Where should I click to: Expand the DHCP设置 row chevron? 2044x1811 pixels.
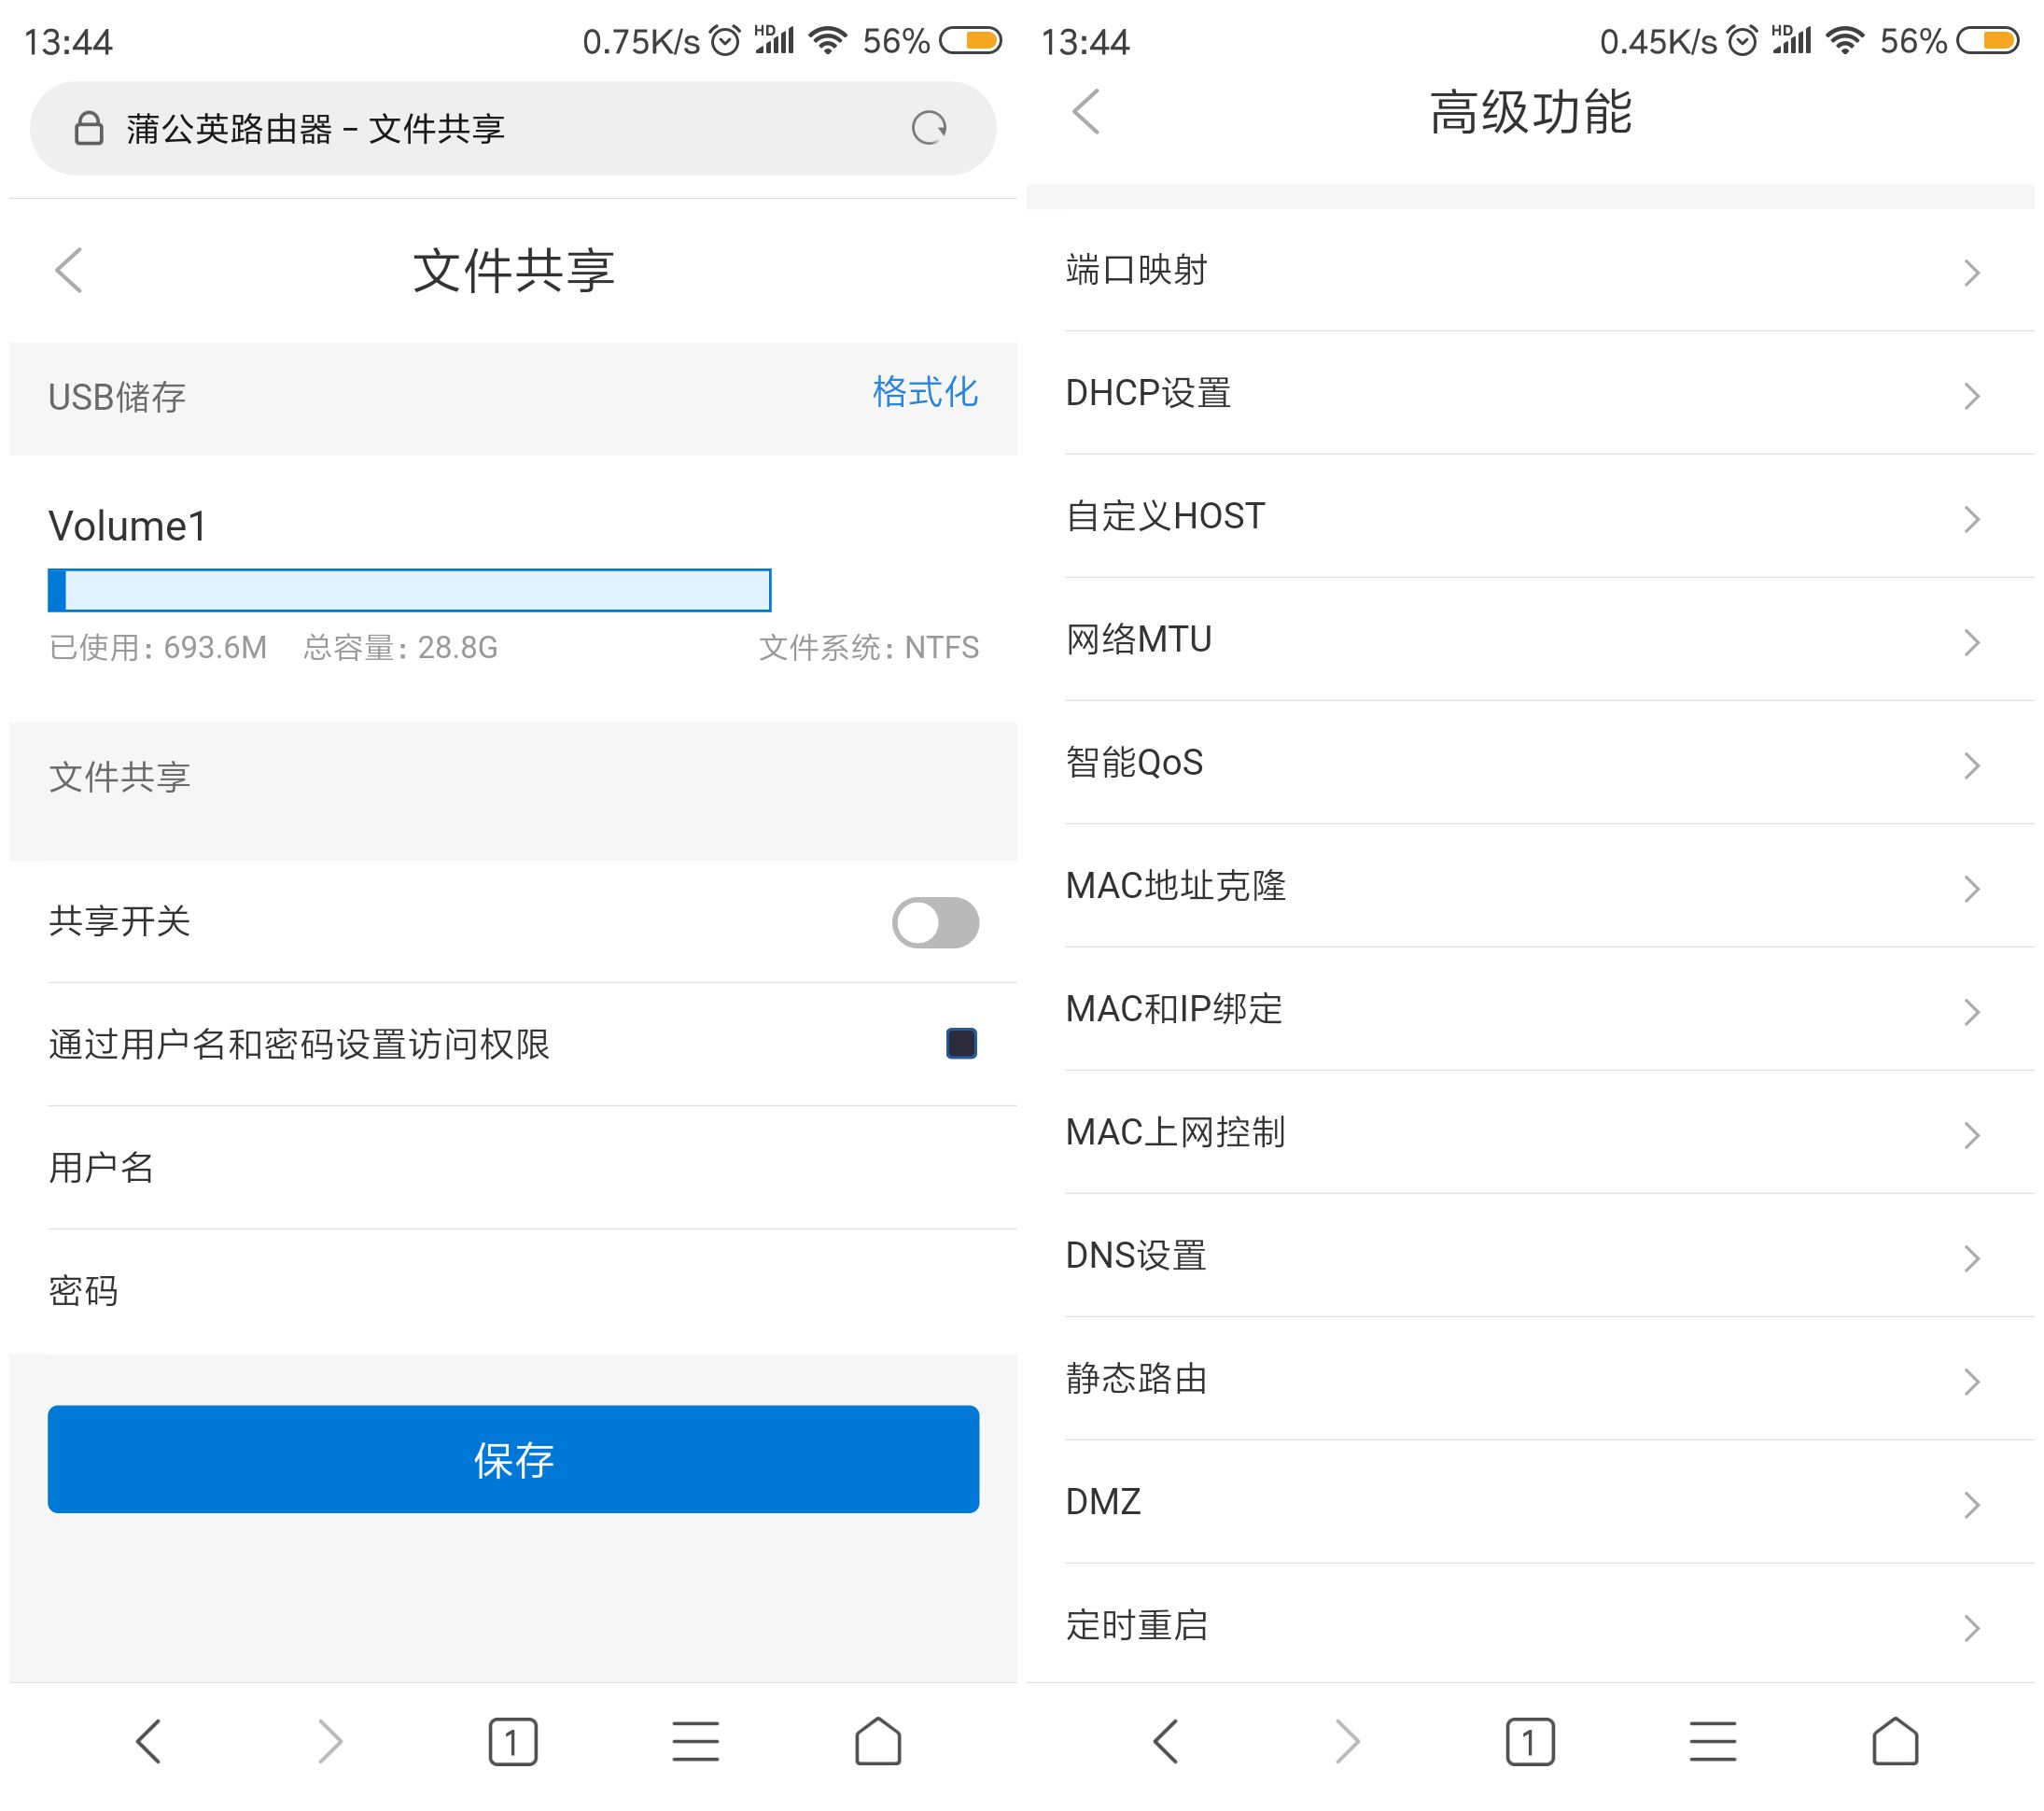(1971, 395)
